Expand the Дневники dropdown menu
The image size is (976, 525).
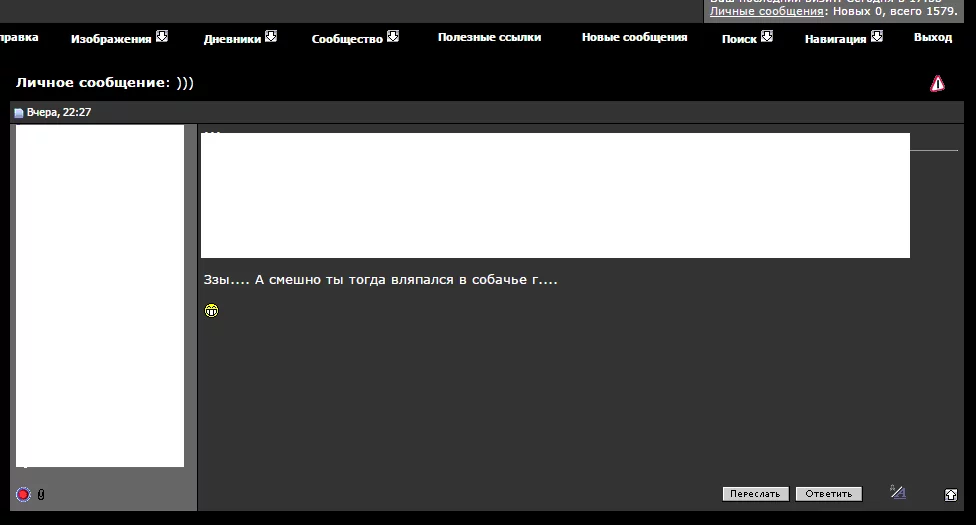click(240, 38)
